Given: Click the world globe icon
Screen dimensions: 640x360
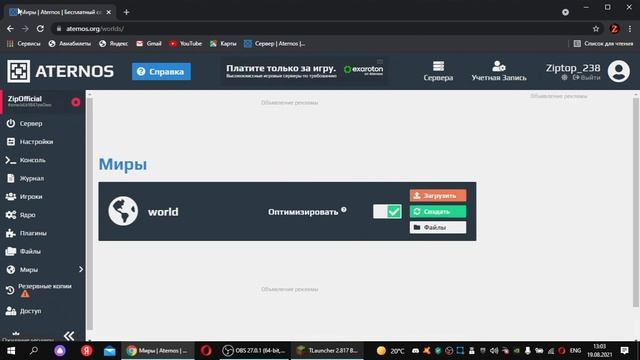Looking at the screenshot, I should click(123, 211).
